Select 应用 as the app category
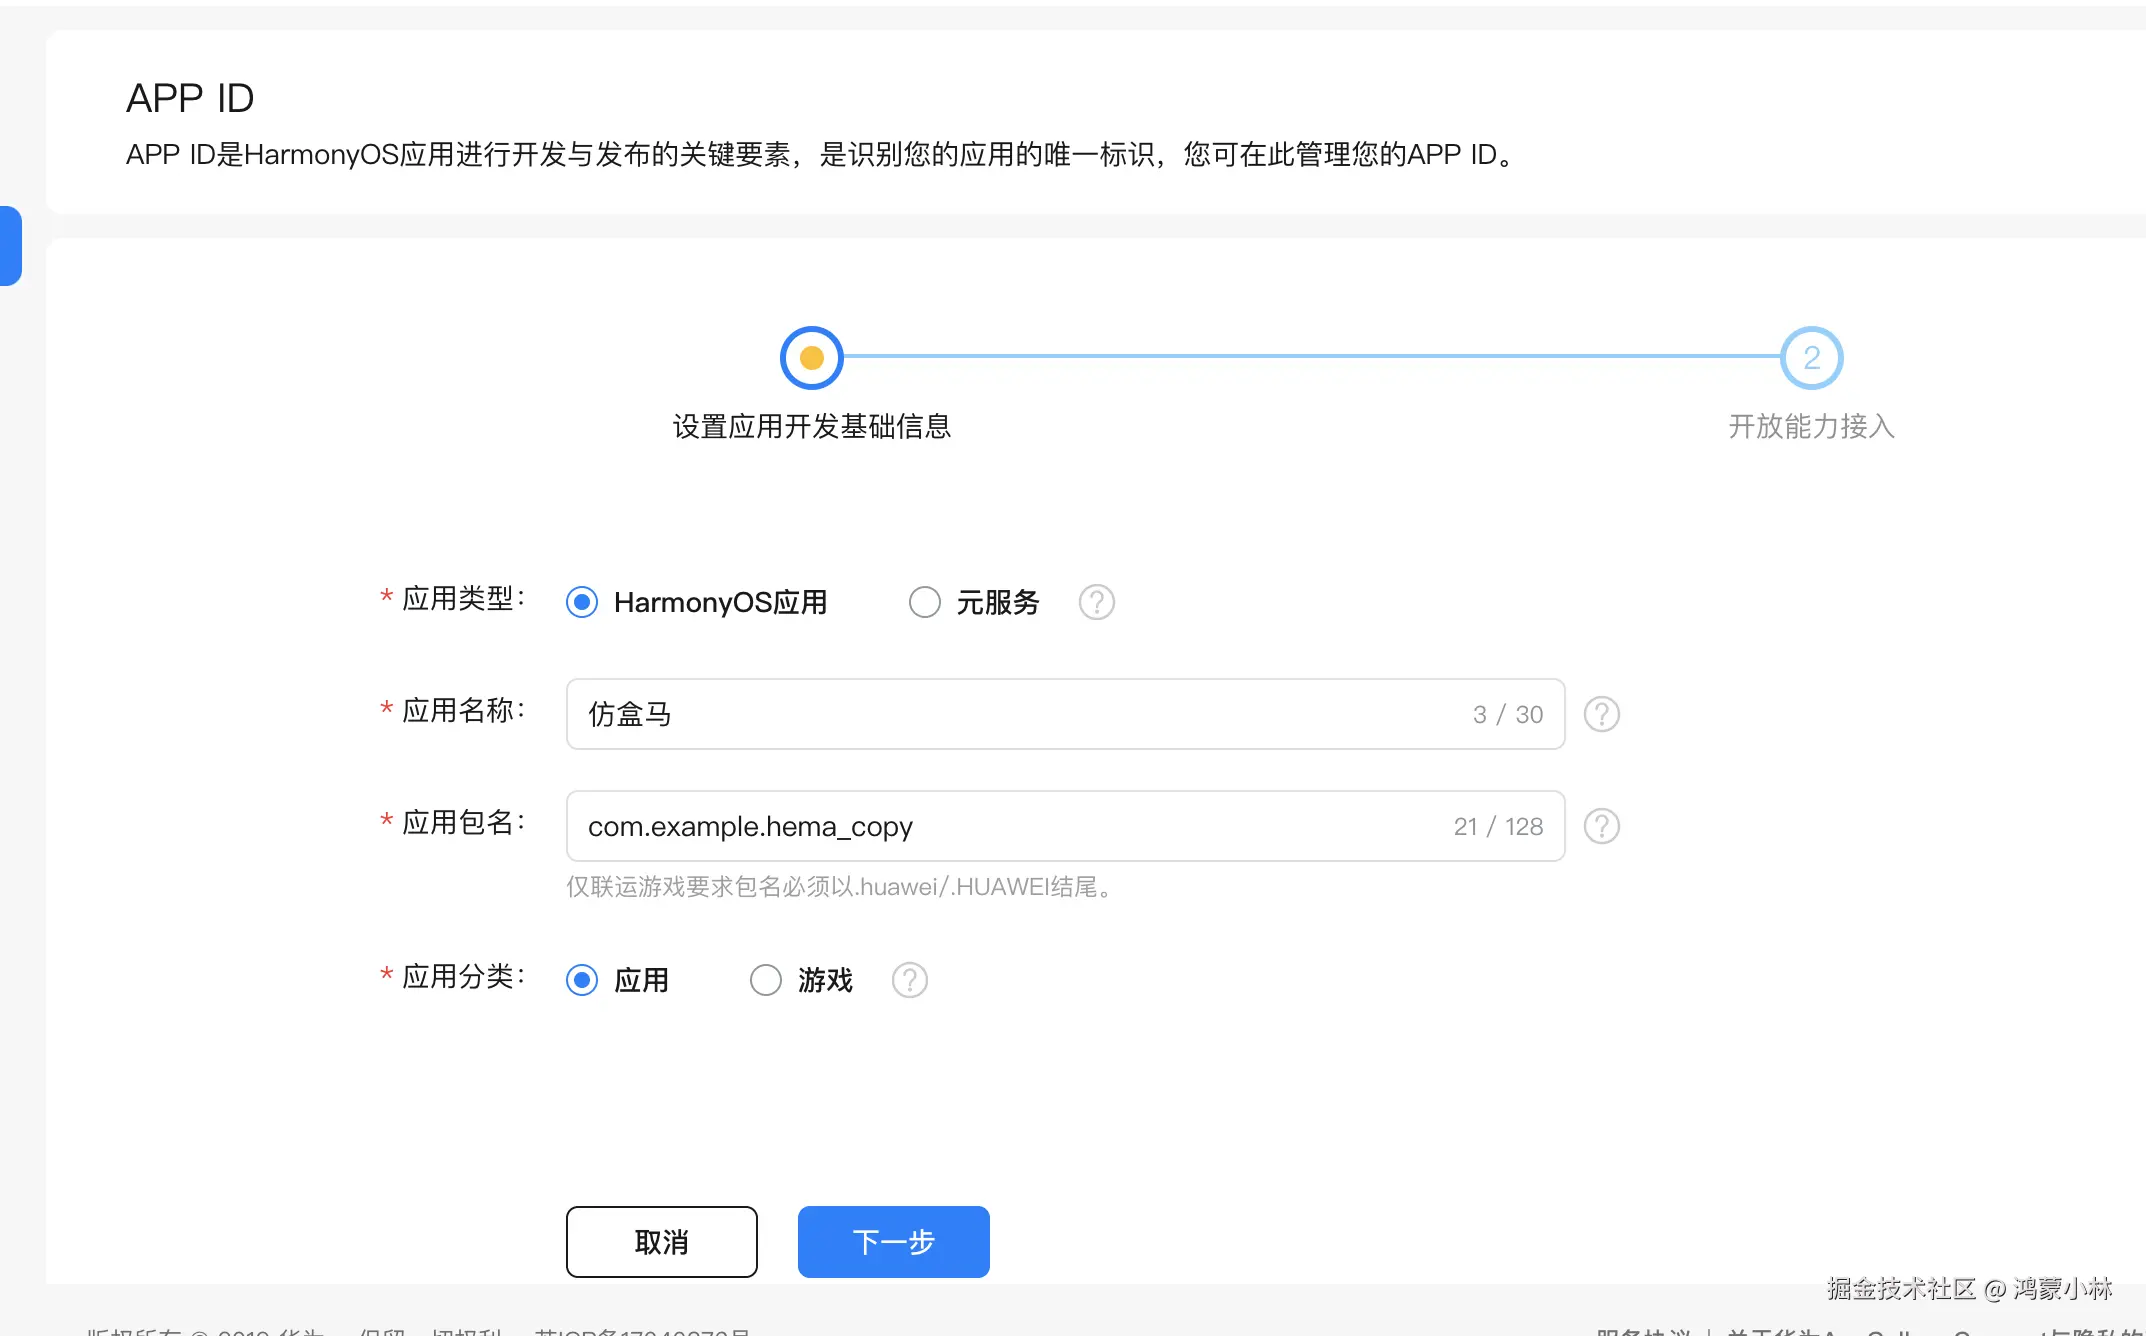2146x1336 pixels. pyautogui.click(x=582, y=980)
